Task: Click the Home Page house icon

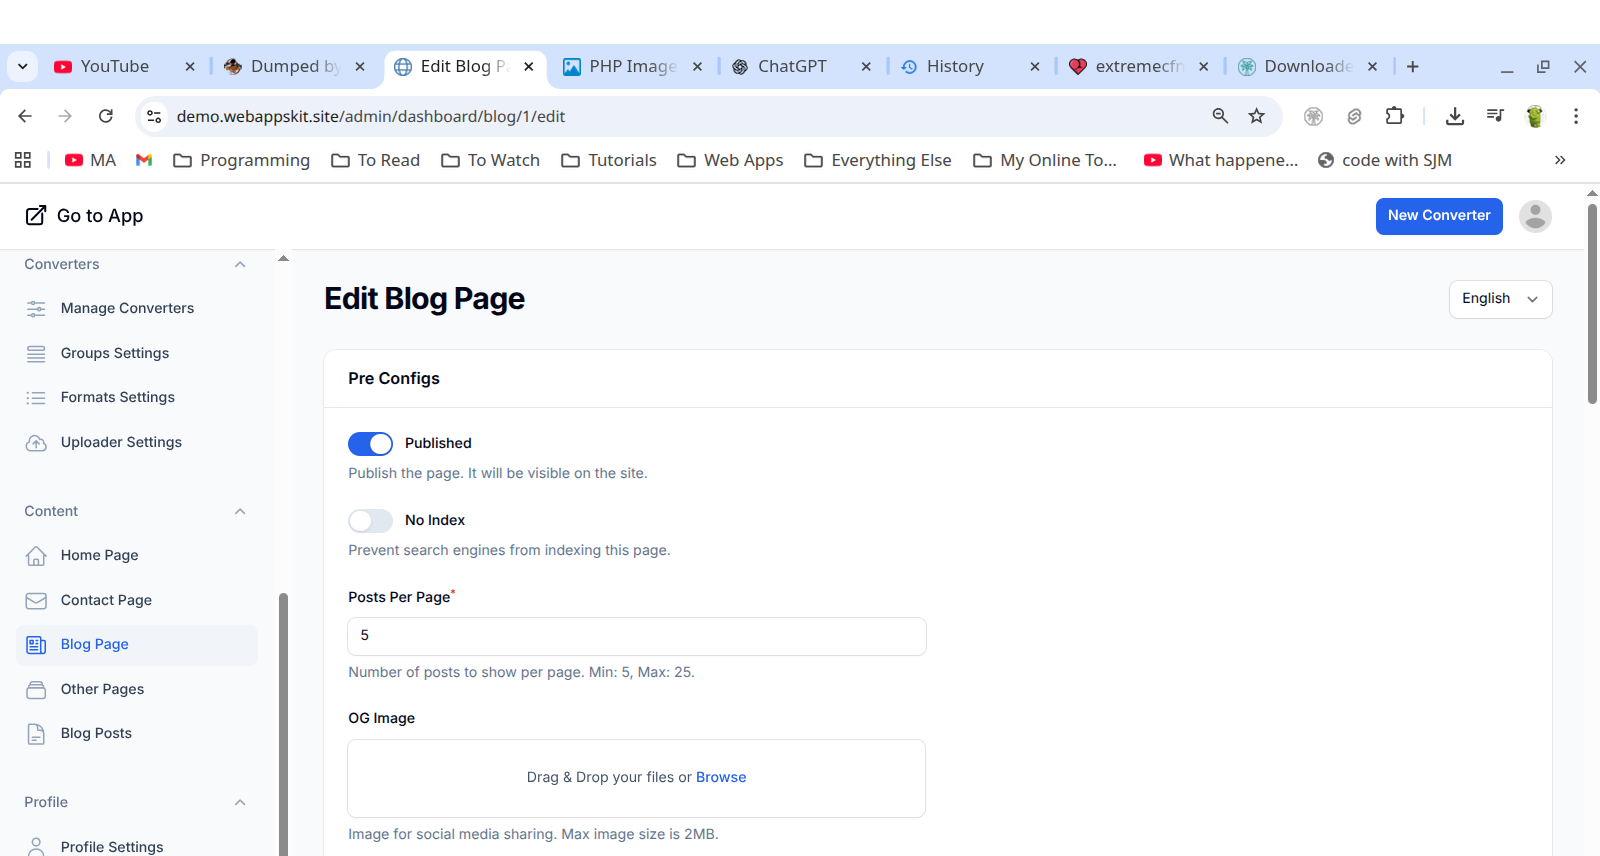Action: 36,556
